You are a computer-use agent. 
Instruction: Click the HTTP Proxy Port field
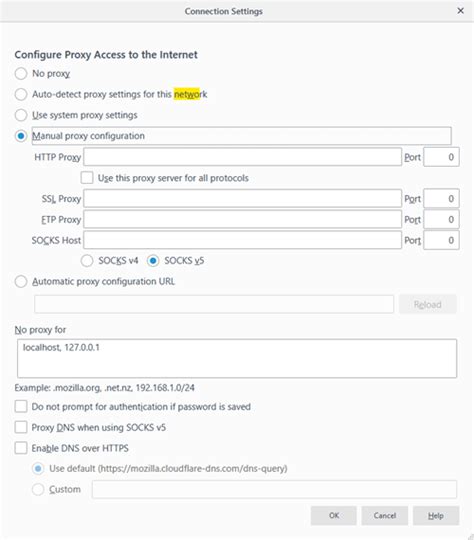tap(441, 157)
